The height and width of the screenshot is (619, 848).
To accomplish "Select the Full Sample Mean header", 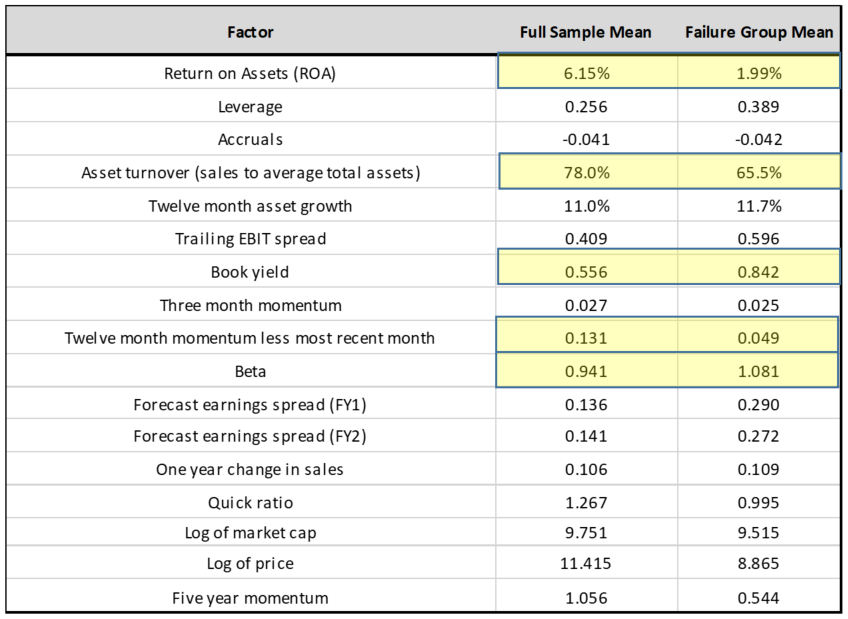I will coord(586,32).
